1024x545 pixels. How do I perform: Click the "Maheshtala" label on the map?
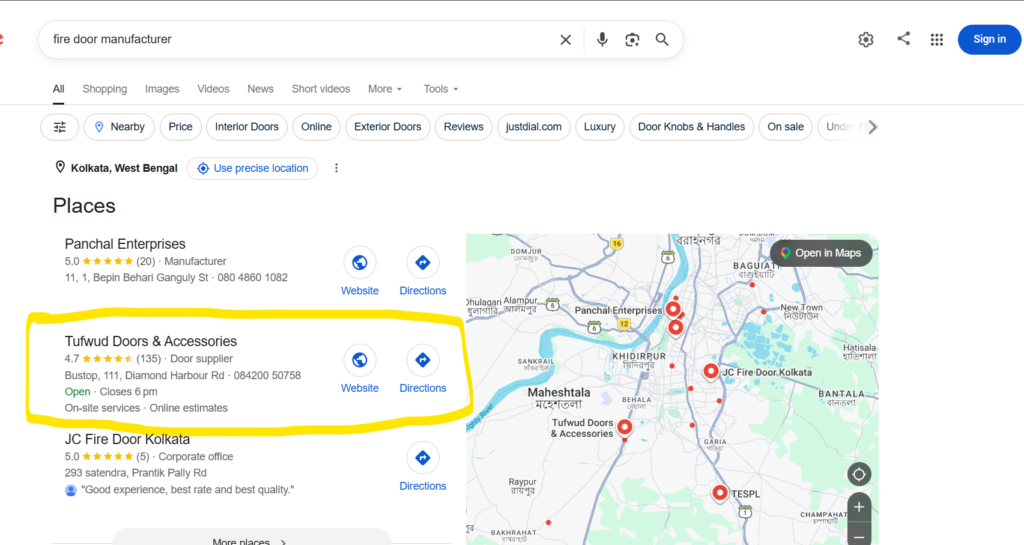tap(559, 392)
